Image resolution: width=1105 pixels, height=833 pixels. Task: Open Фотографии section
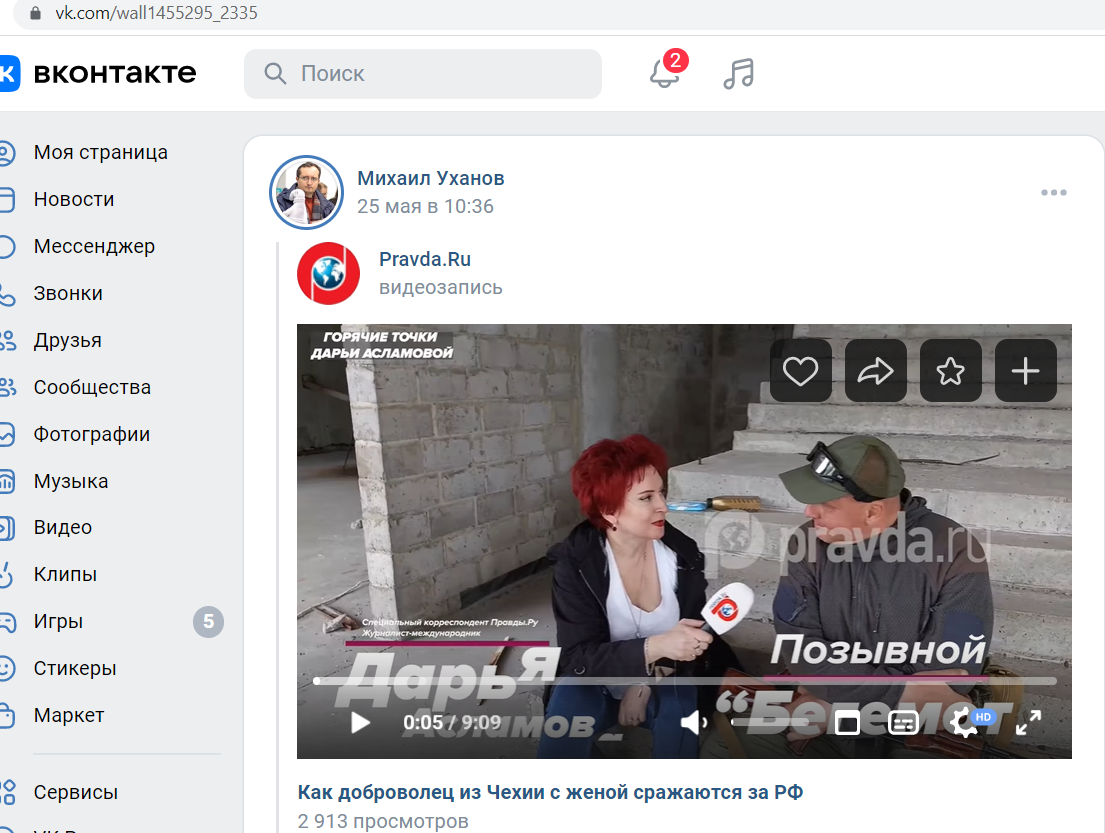click(92, 434)
